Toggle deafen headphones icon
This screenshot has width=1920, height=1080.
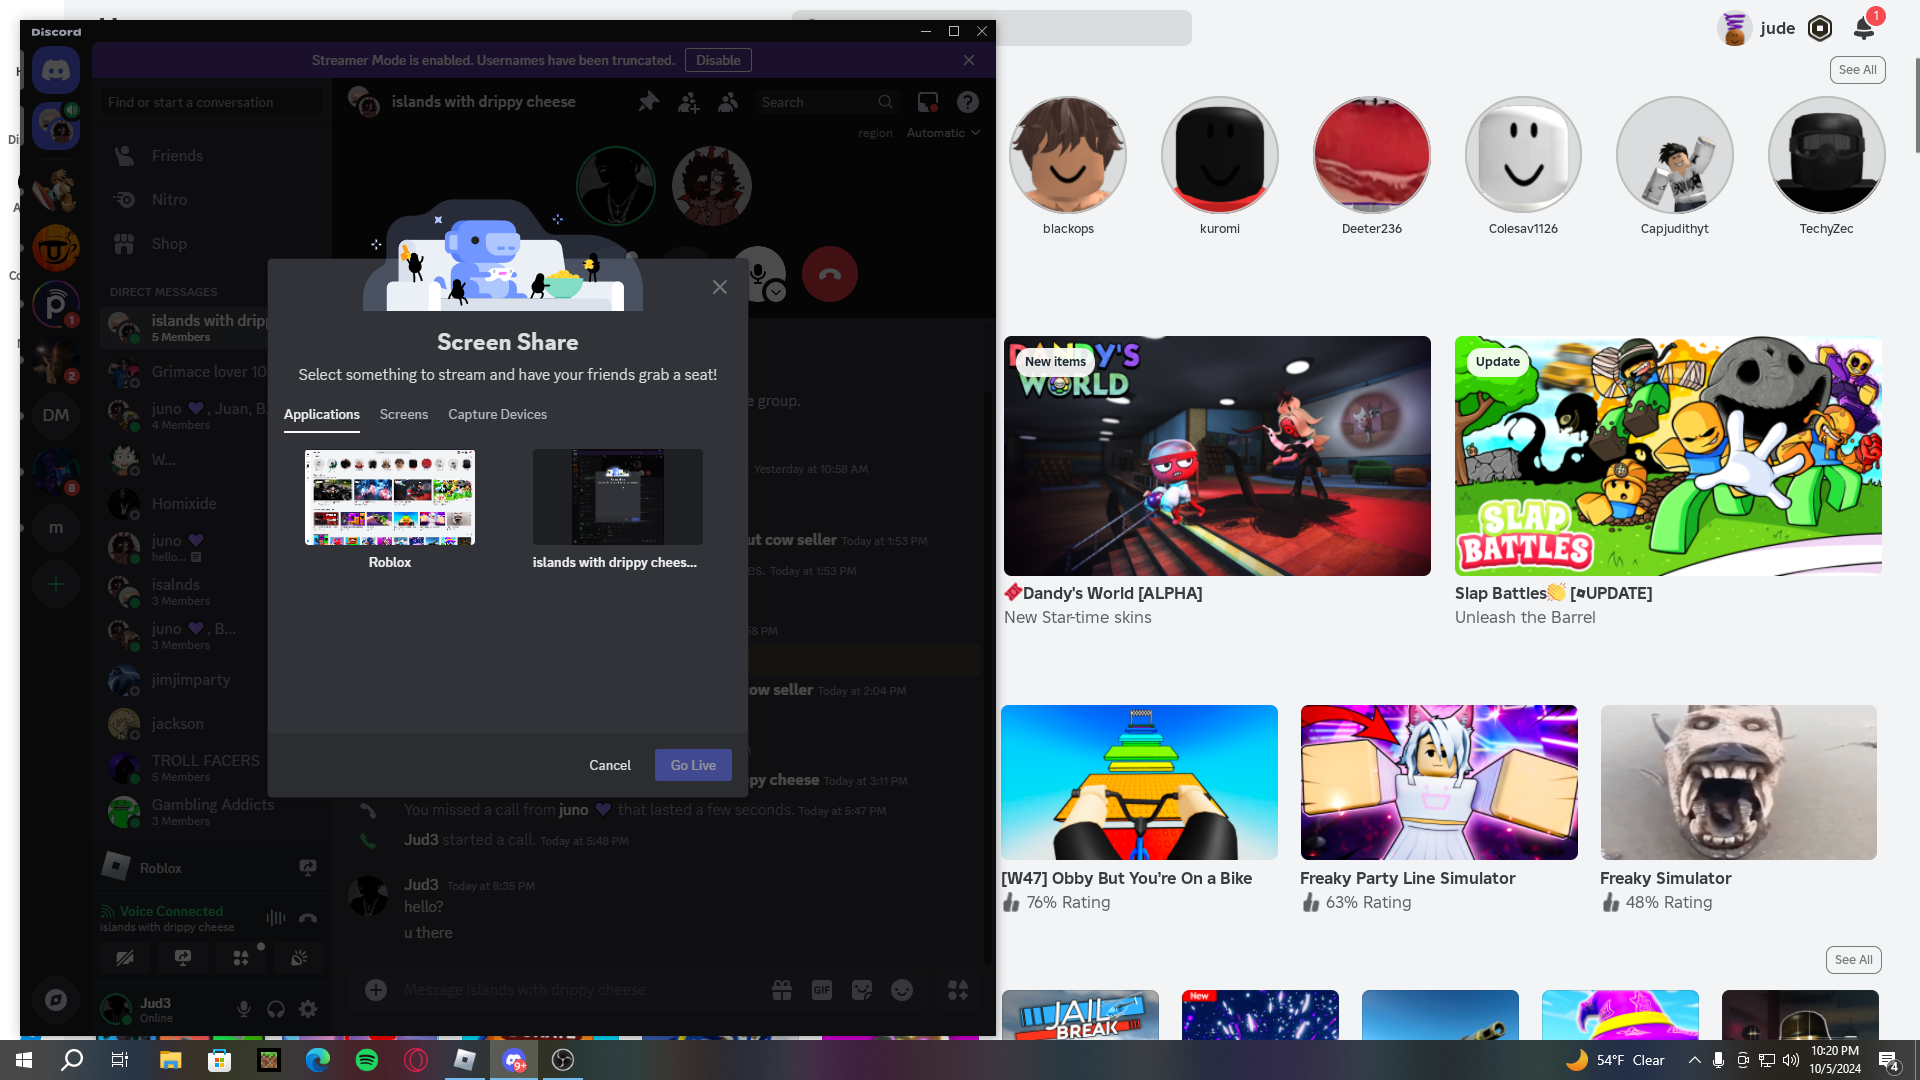276,1010
